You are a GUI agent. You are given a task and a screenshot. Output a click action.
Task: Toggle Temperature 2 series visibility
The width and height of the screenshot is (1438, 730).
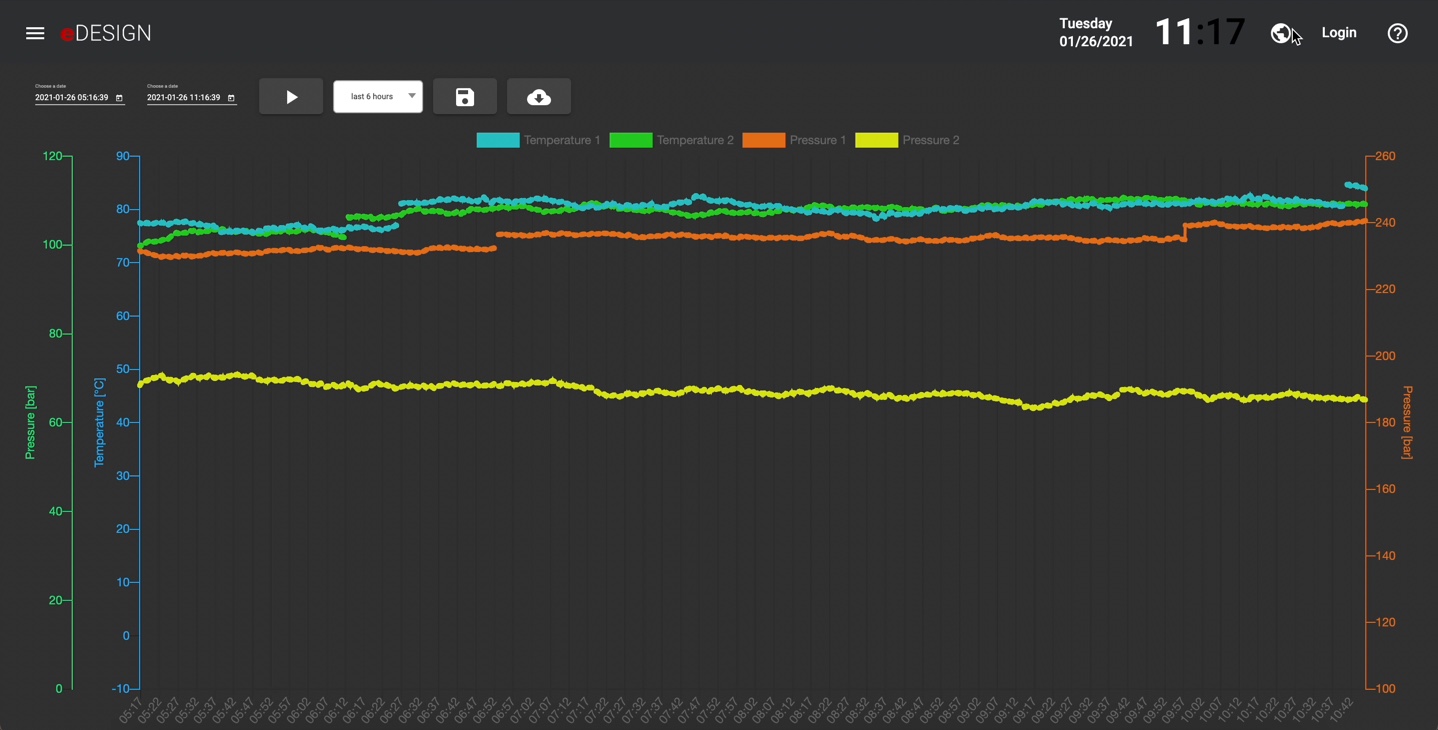[x=695, y=140]
